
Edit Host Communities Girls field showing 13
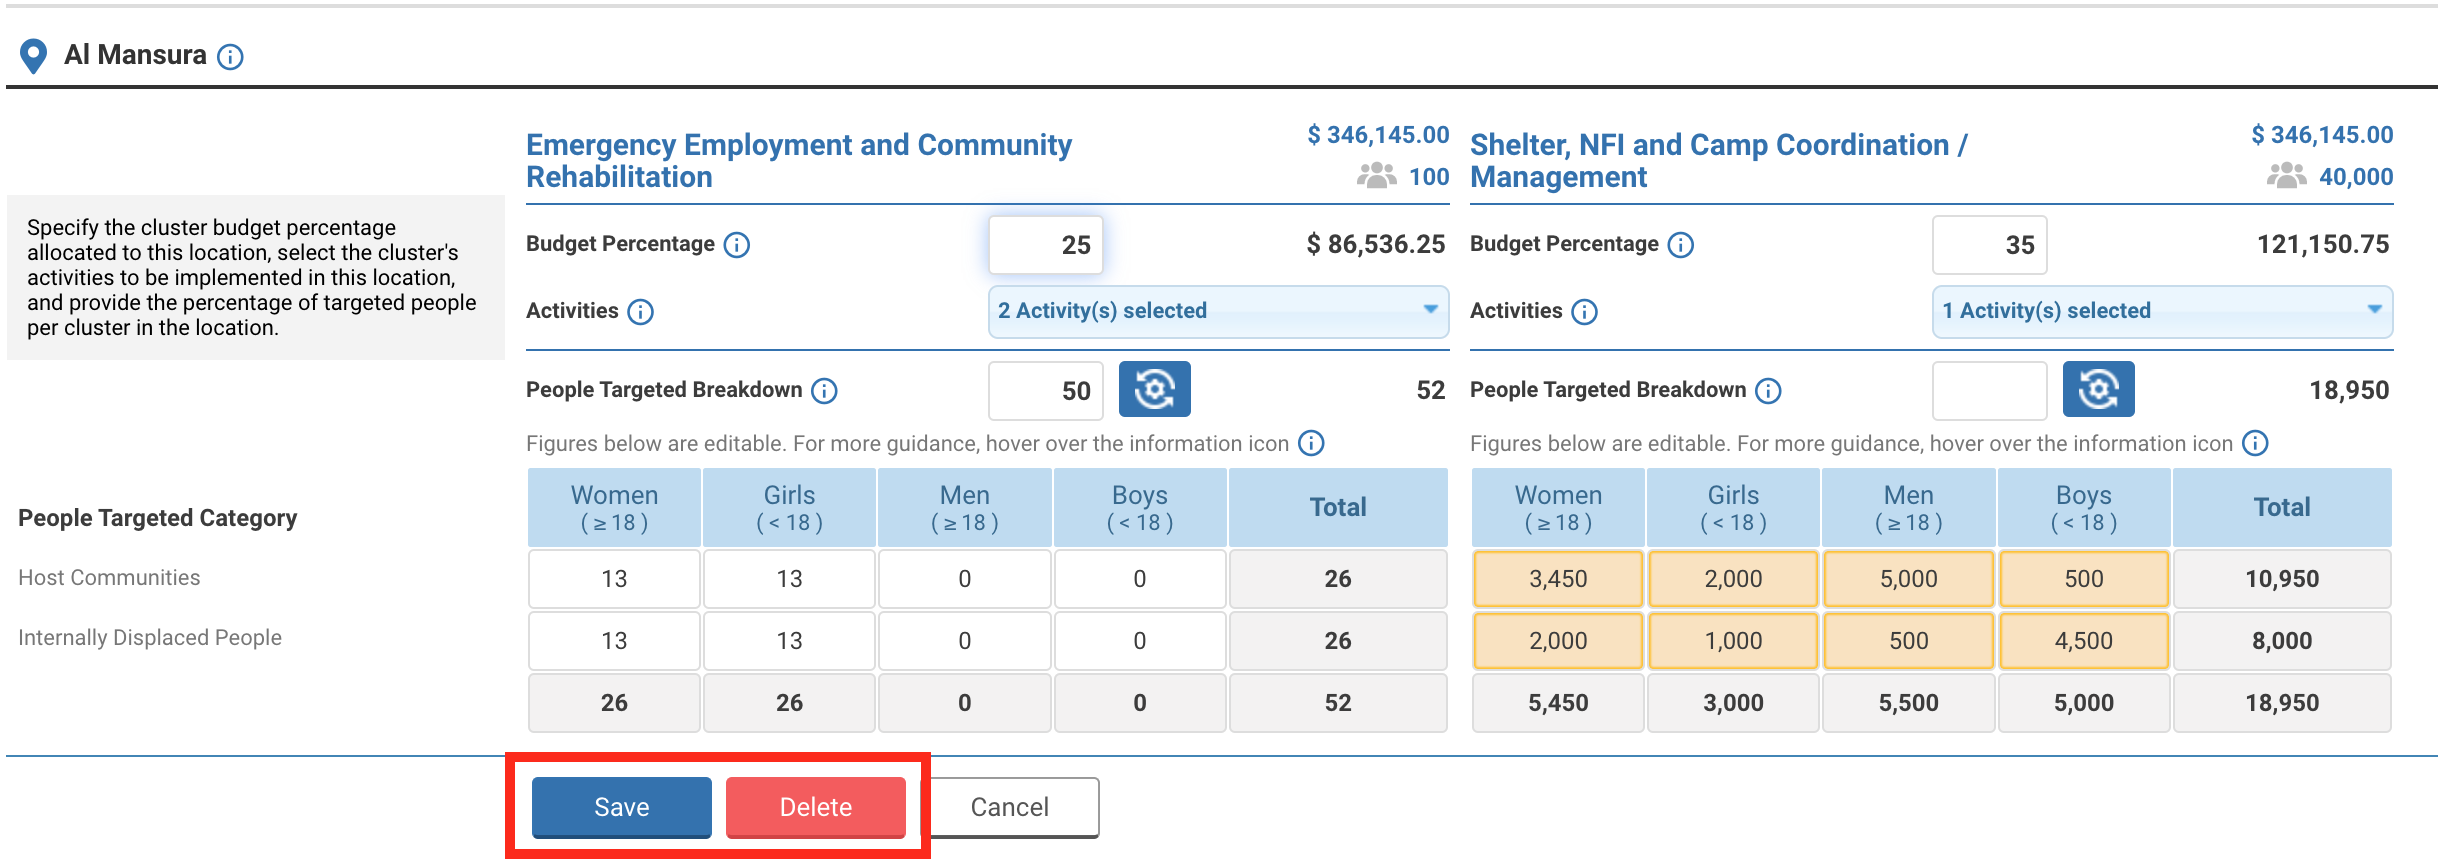pos(789,579)
